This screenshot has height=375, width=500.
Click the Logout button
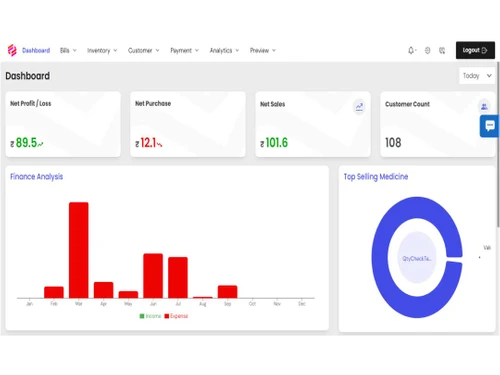[475, 50]
